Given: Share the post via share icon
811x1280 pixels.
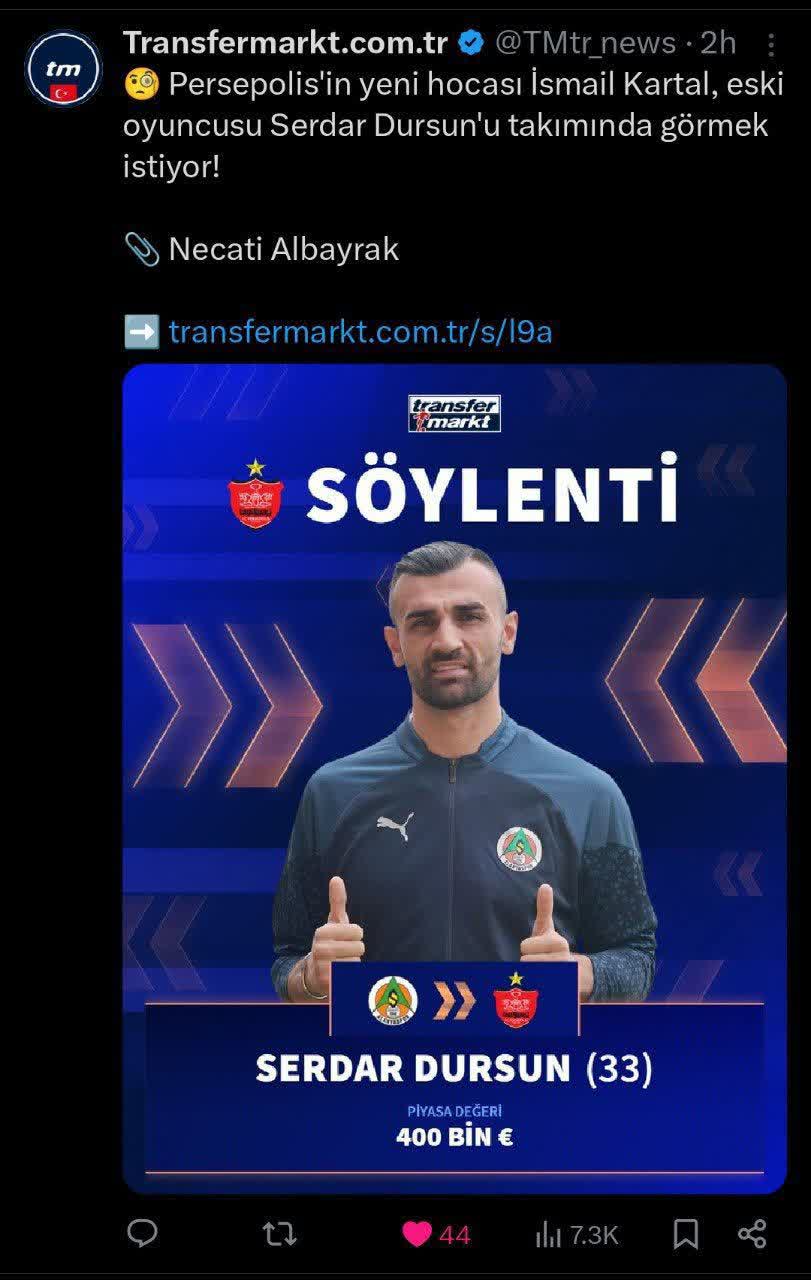Looking at the screenshot, I should pyautogui.click(x=752, y=1234).
